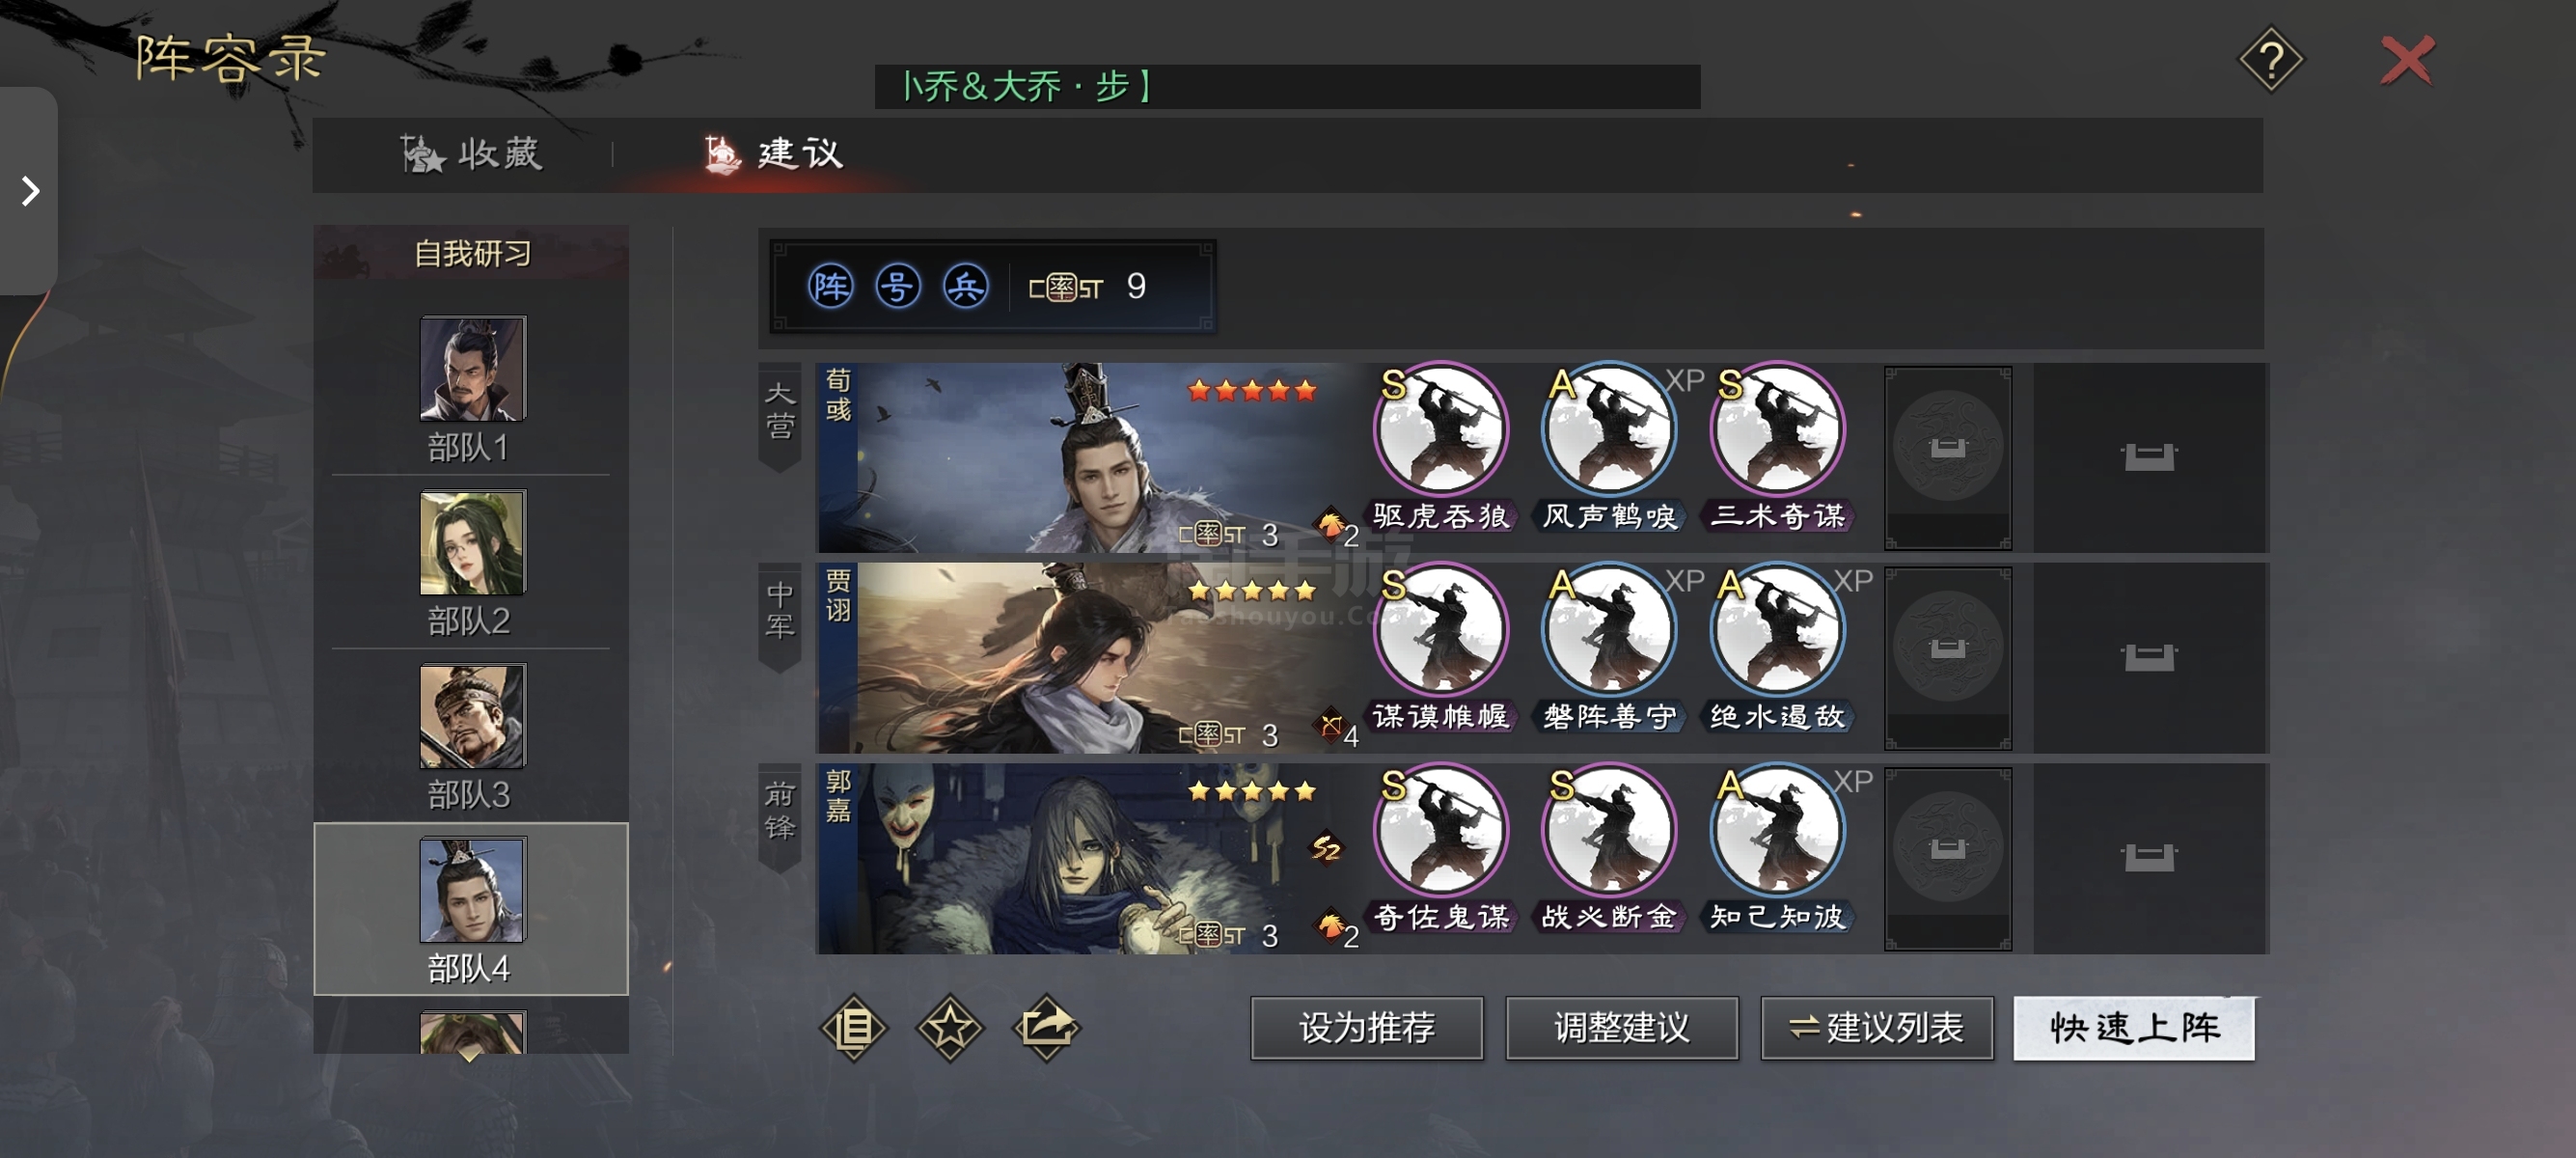Switch to the 建议 tab

click(x=774, y=154)
